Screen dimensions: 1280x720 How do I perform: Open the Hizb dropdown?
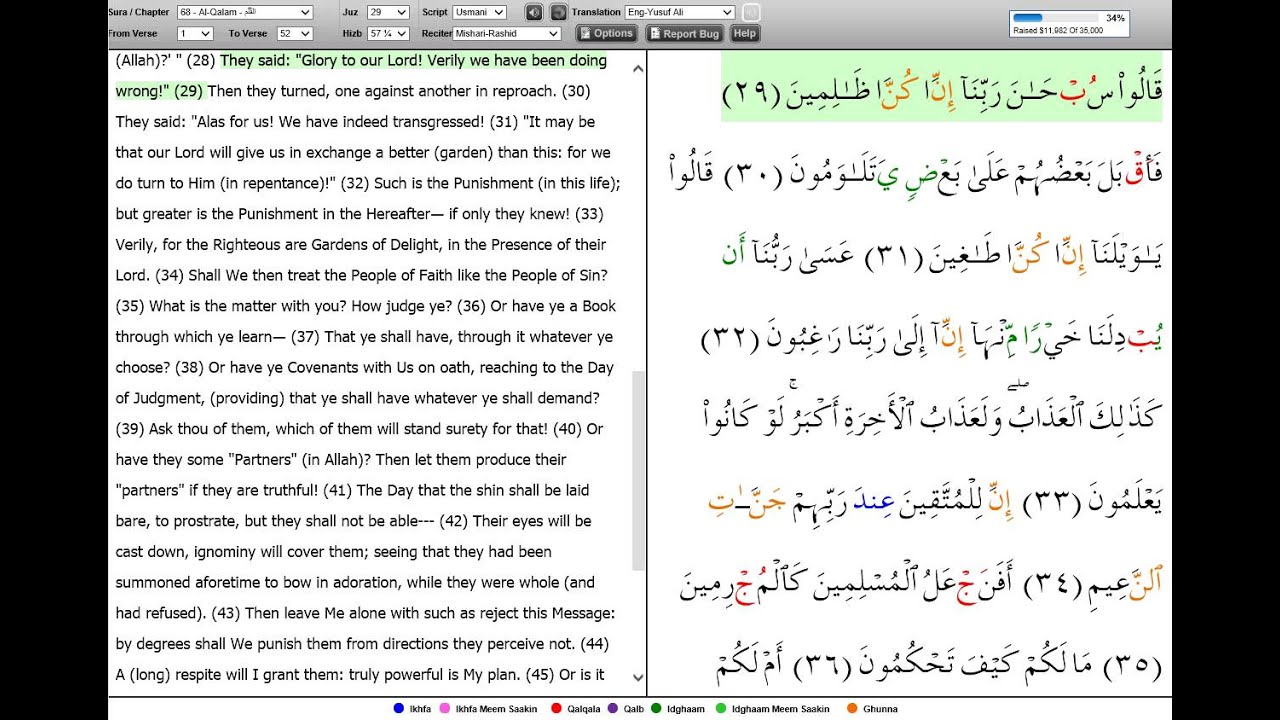coord(388,34)
